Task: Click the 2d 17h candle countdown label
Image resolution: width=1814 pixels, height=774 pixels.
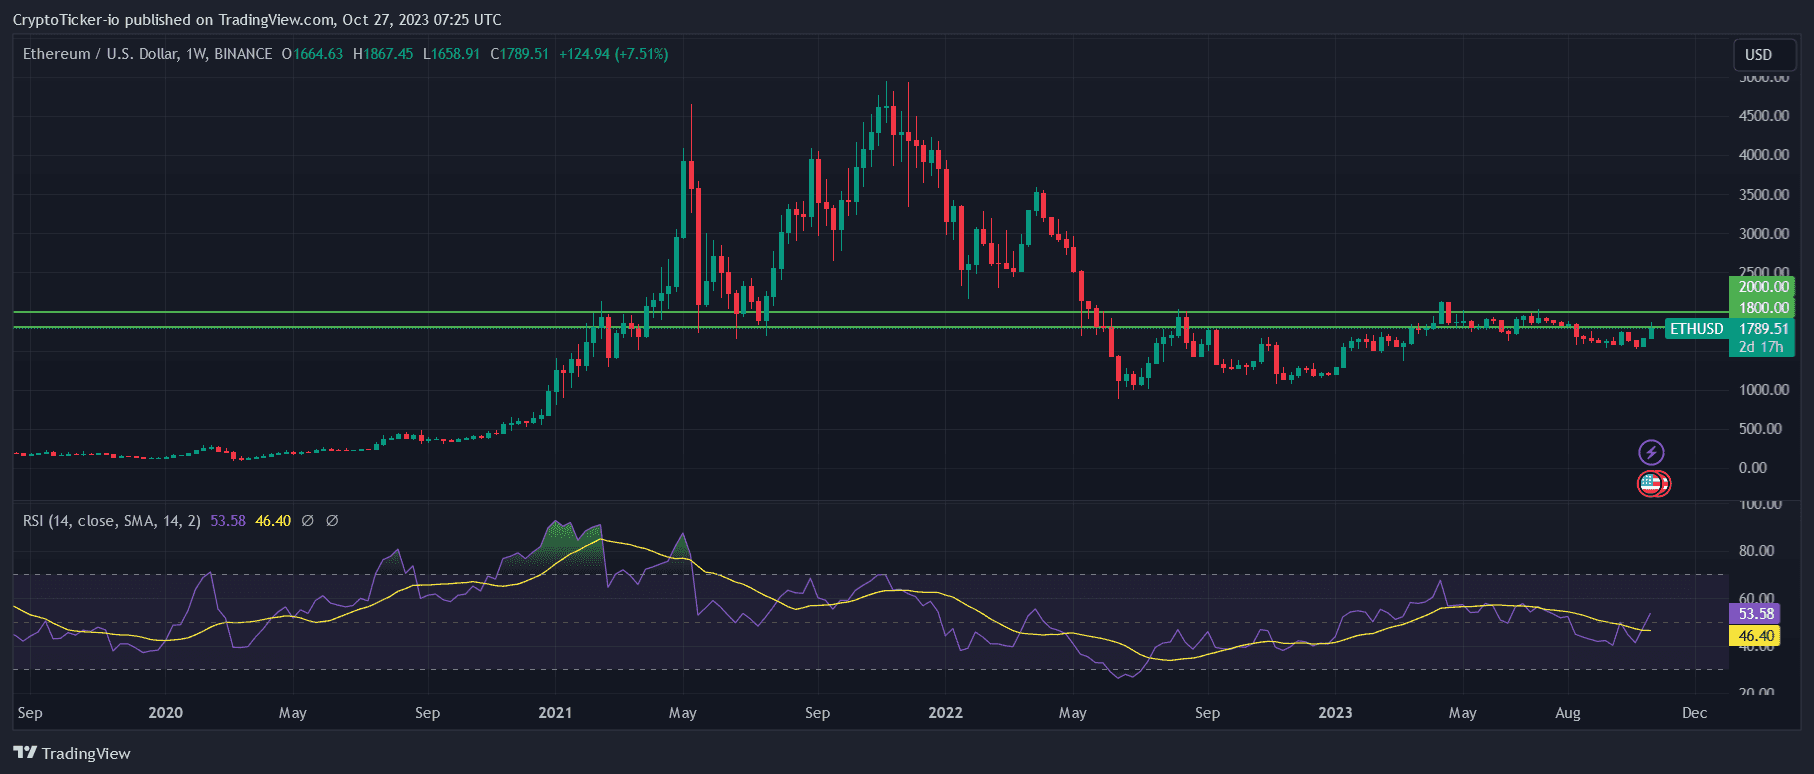Action: coord(1761,347)
